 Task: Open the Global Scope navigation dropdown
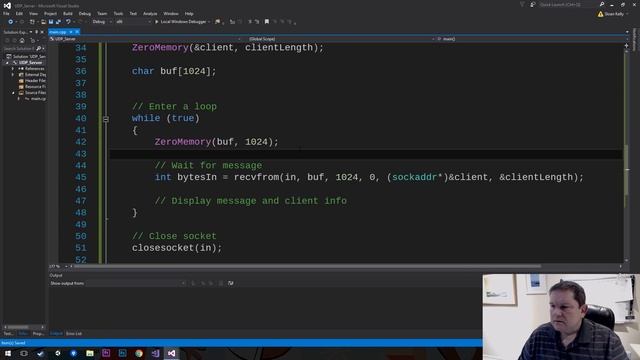(x=340, y=39)
